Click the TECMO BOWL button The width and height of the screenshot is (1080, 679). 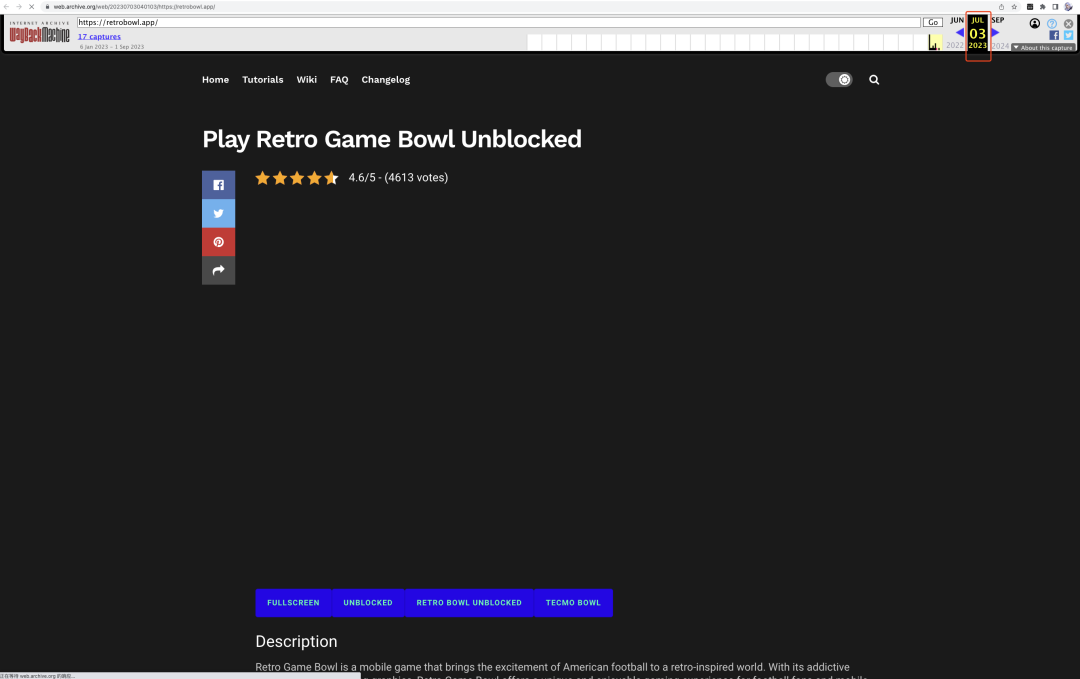pos(573,603)
